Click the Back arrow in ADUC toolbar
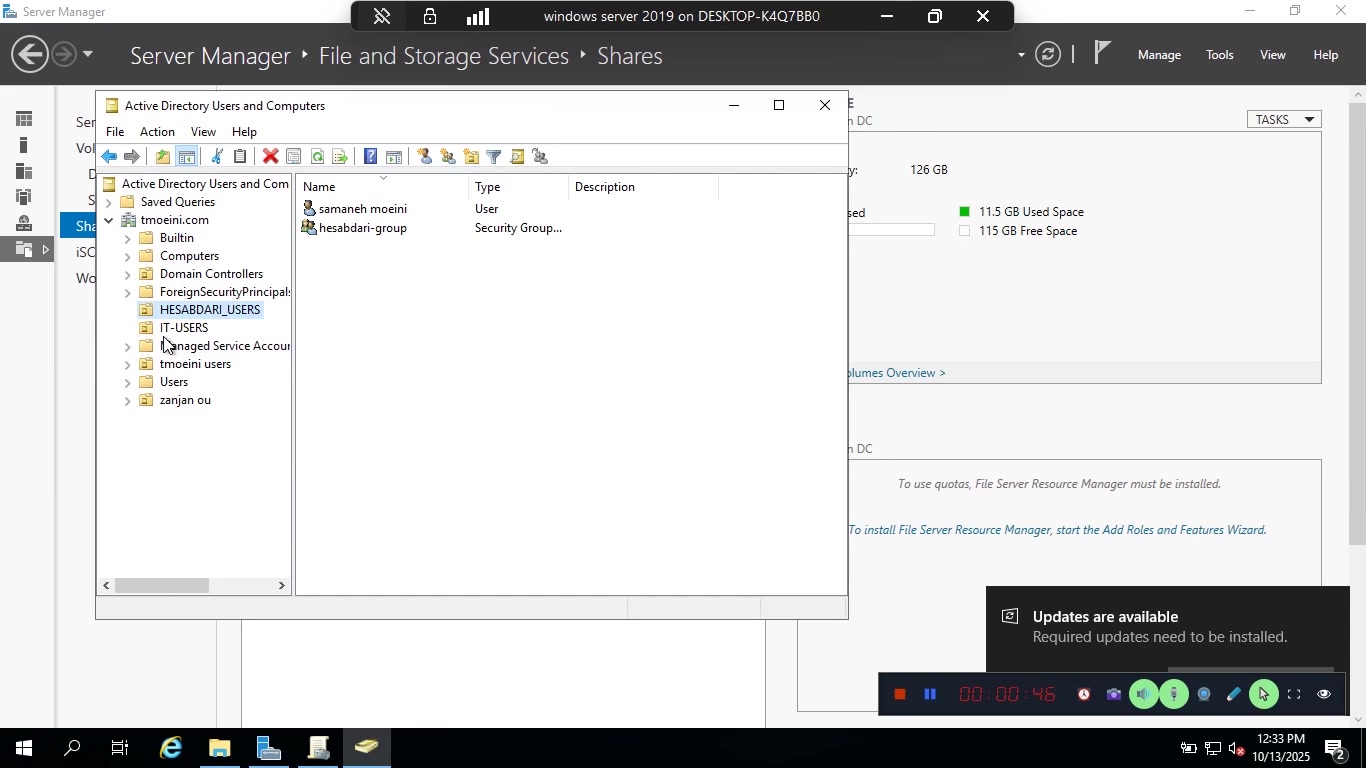1366x768 pixels. 109,157
